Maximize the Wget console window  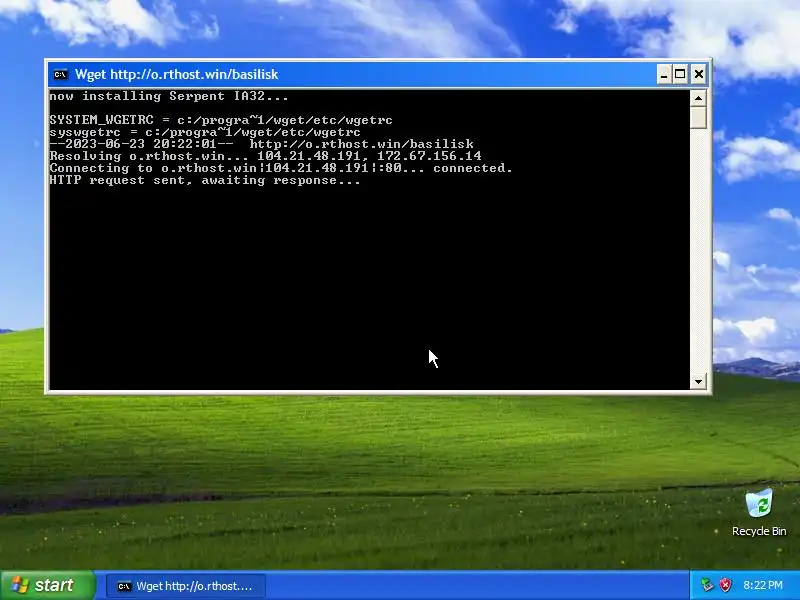[680, 74]
